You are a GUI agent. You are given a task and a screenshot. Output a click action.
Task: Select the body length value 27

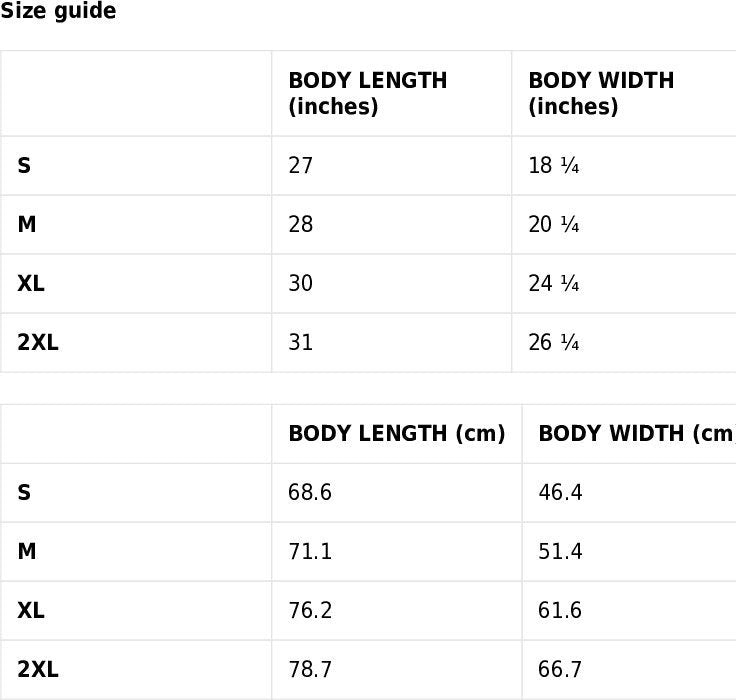[300, 166]
